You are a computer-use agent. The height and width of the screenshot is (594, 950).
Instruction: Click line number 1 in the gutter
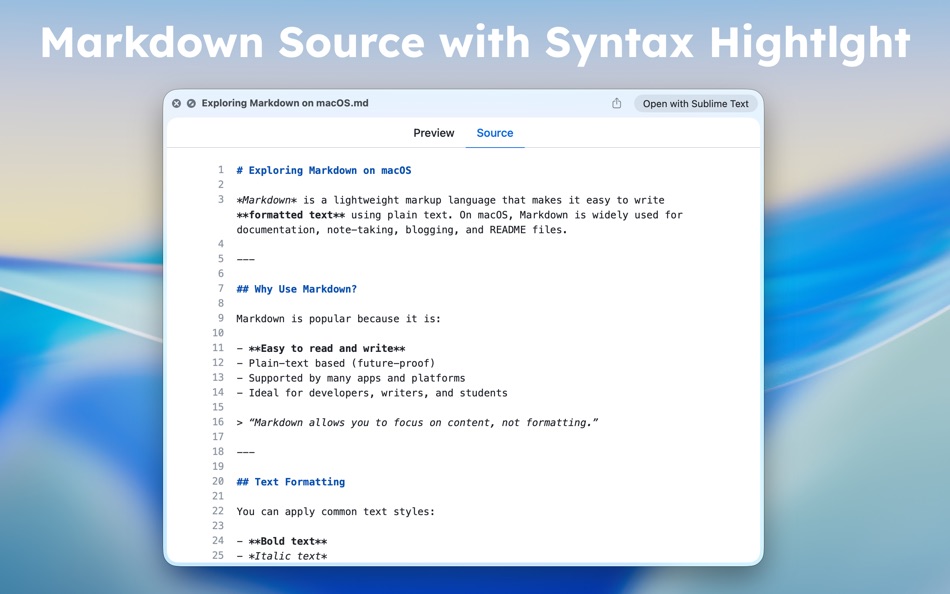(220, 170)
